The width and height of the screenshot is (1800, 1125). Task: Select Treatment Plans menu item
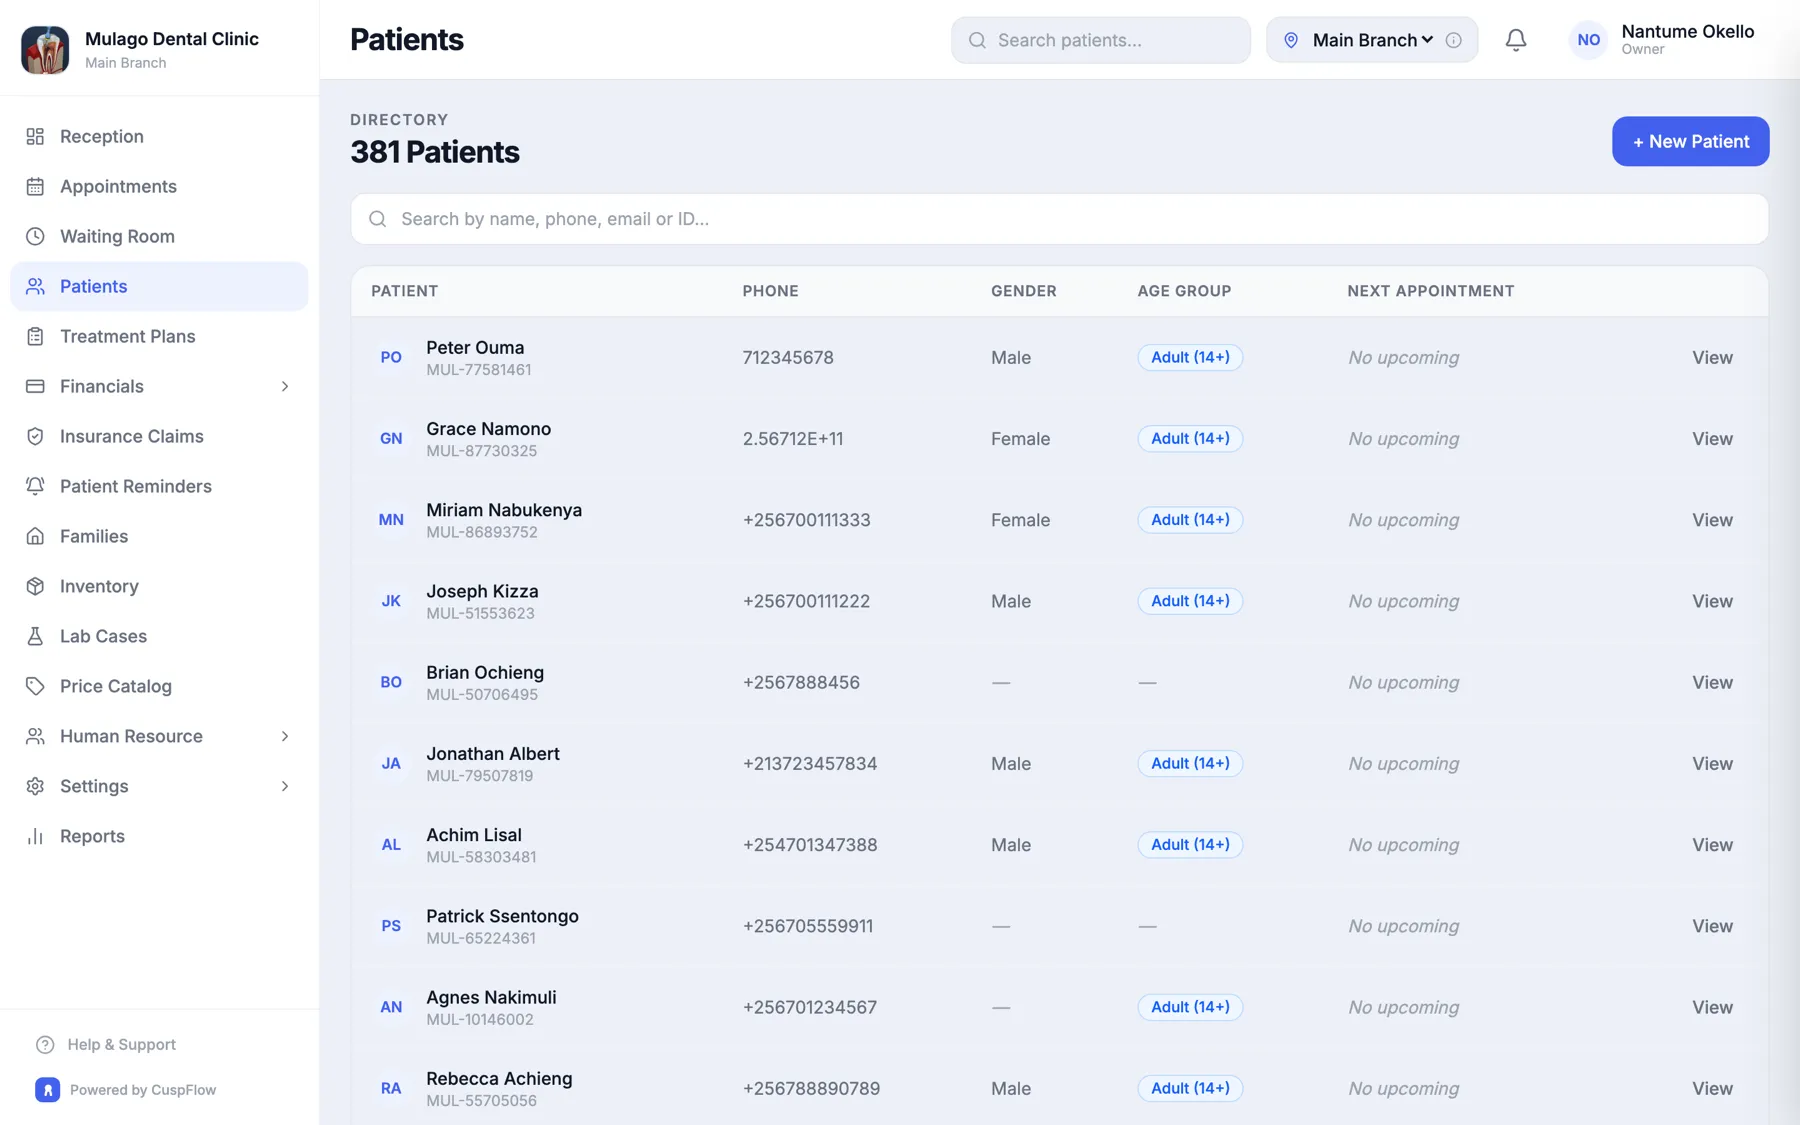pyautogui.click(x=159, y=336)
